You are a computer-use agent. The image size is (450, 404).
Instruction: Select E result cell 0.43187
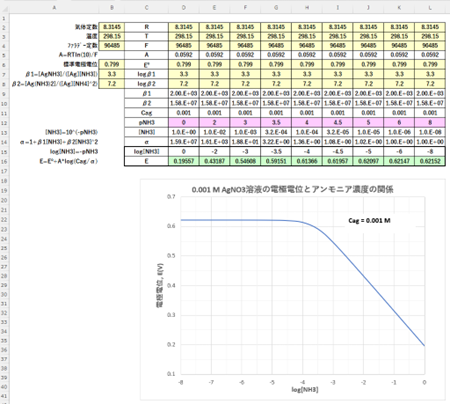tap(214, 162)
